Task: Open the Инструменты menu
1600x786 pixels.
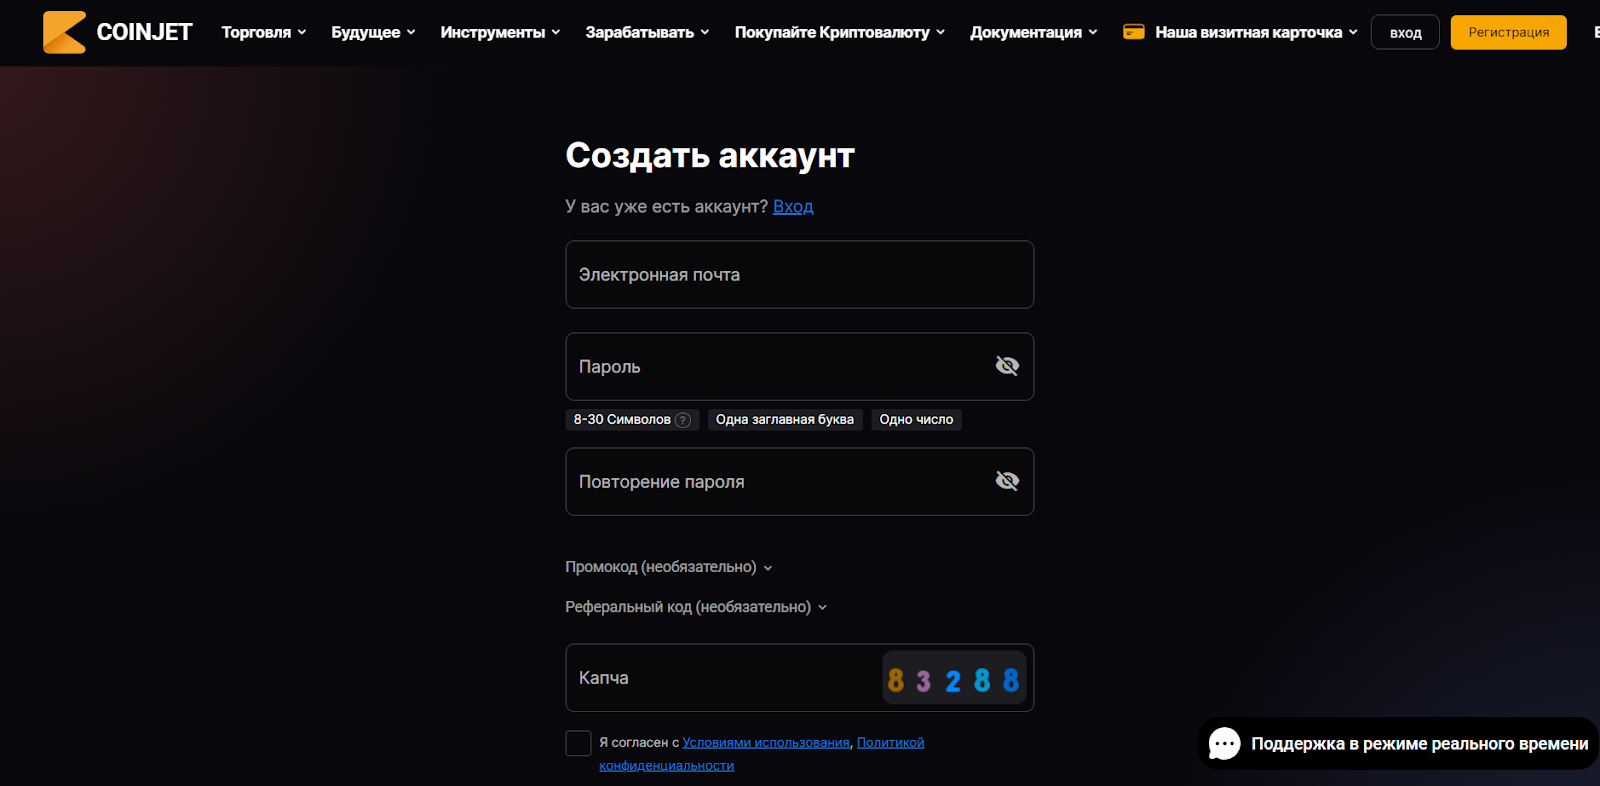Action: click(500, 32)
